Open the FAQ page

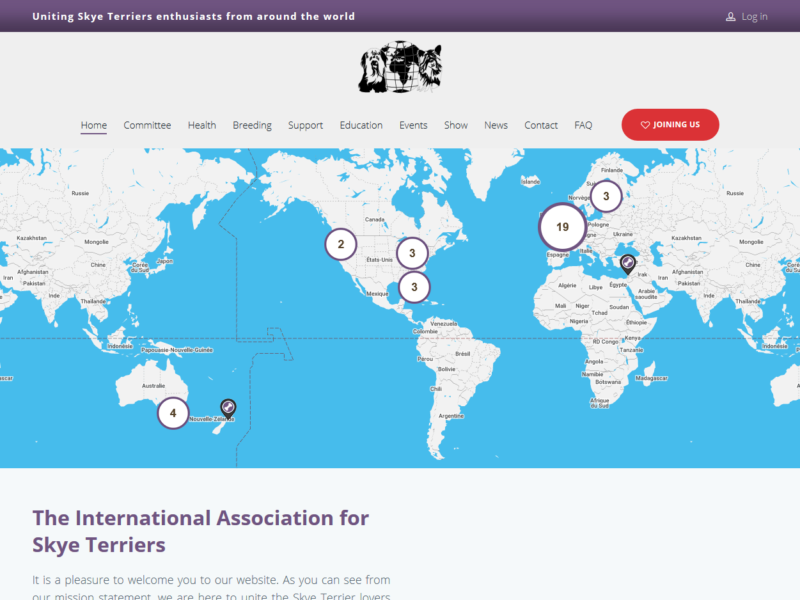[583, 125]
